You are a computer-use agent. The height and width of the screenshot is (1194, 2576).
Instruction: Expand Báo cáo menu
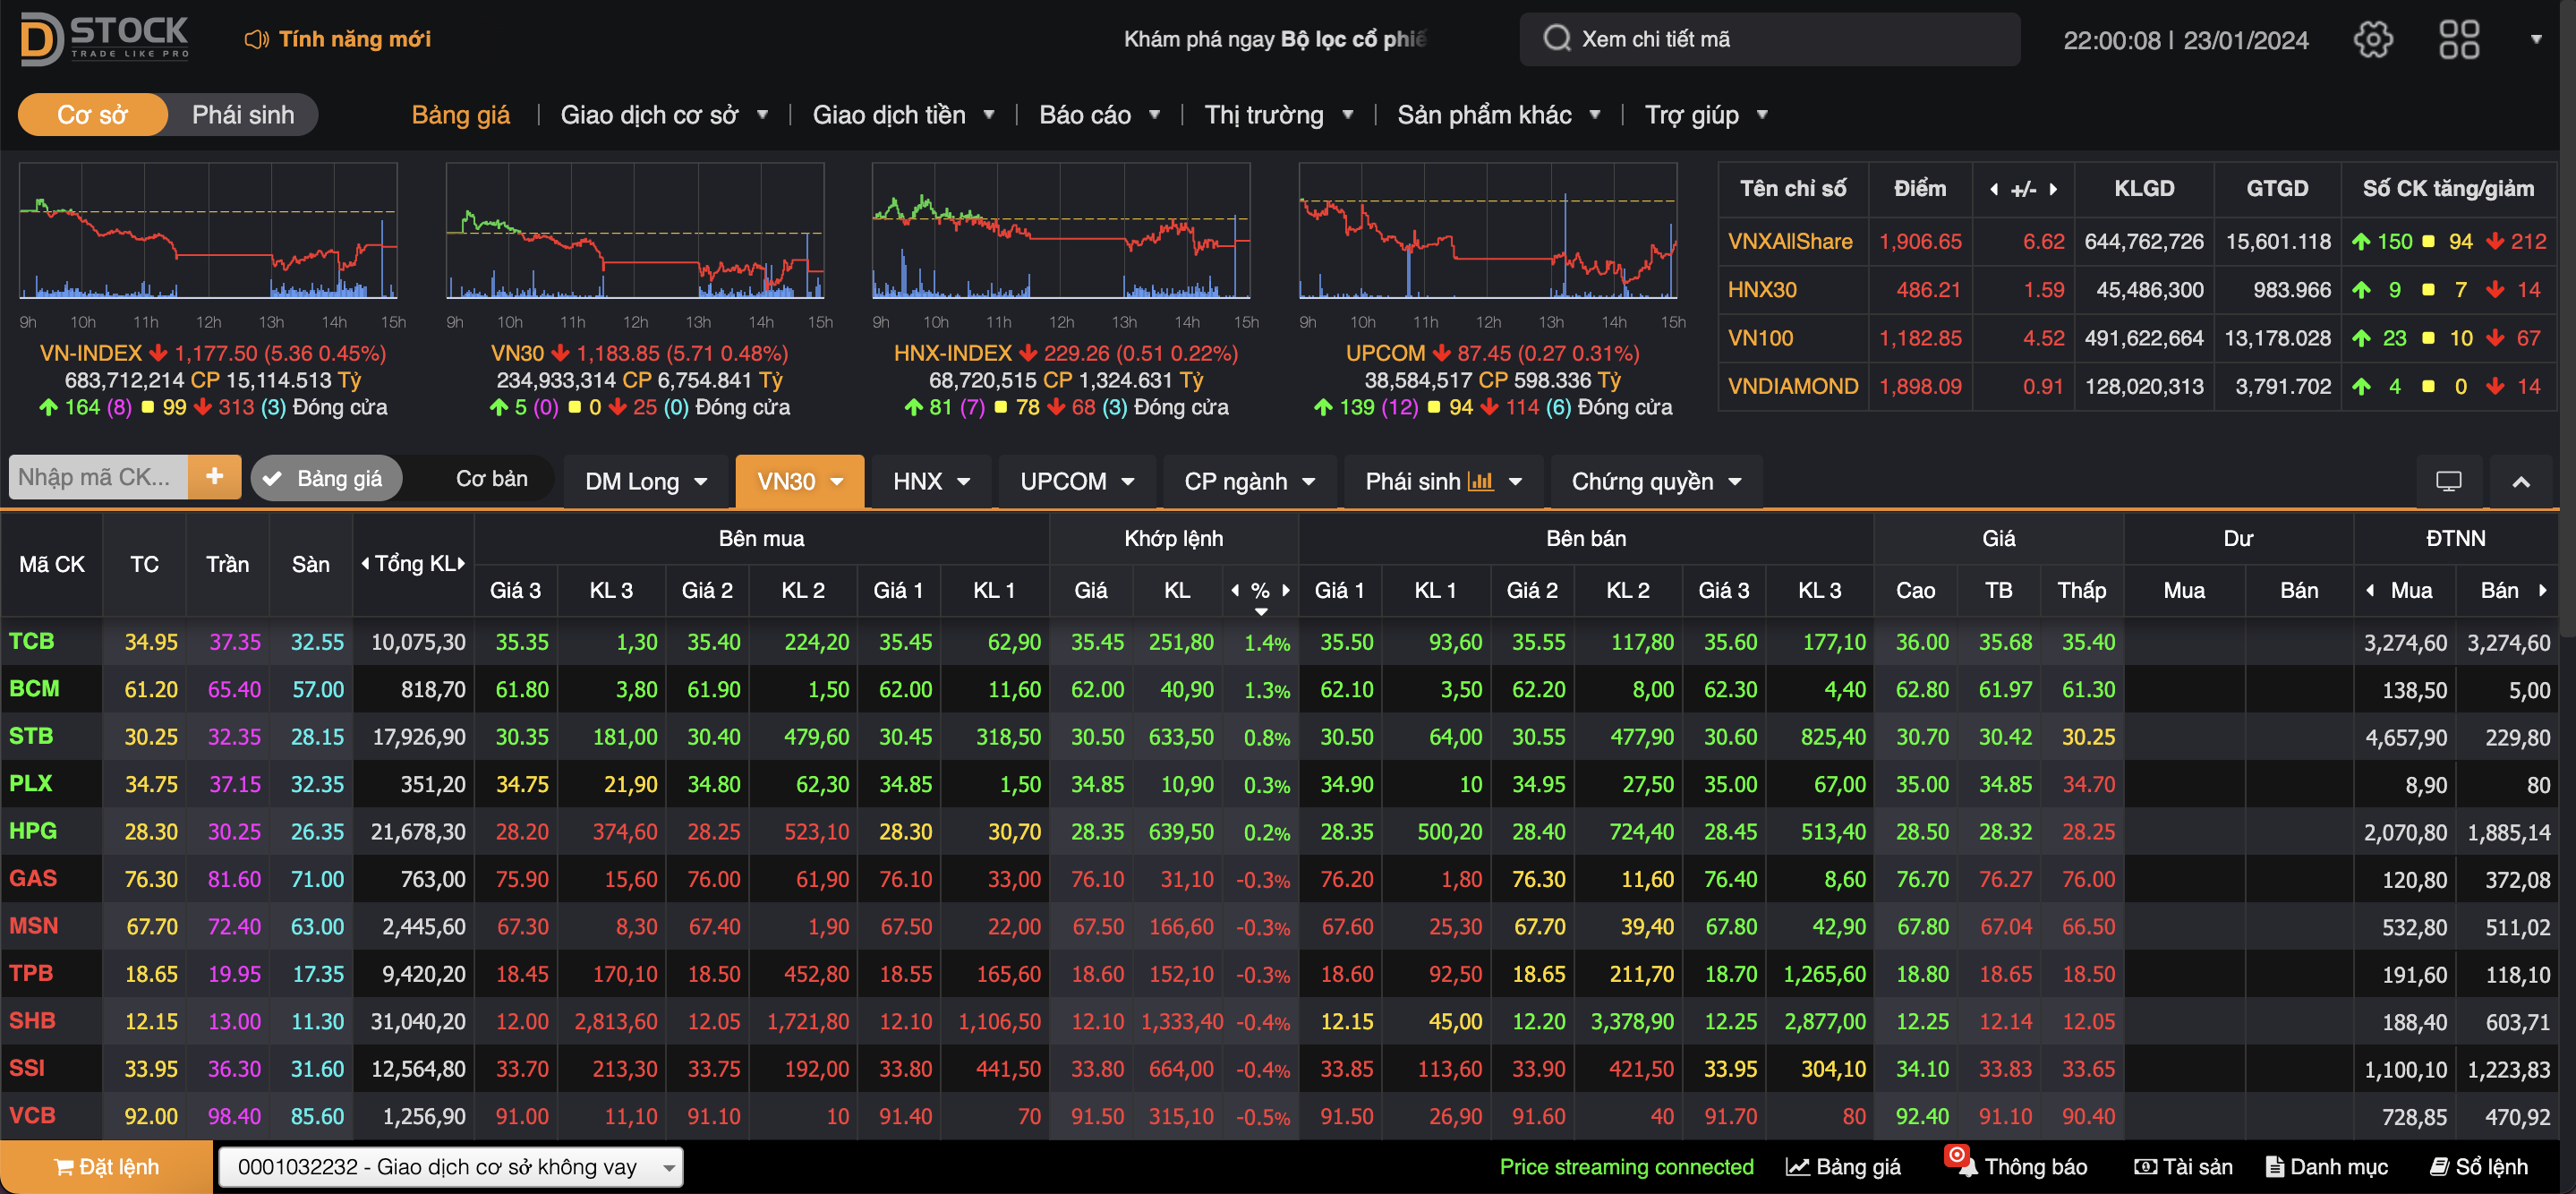[x=1099, y=115]
